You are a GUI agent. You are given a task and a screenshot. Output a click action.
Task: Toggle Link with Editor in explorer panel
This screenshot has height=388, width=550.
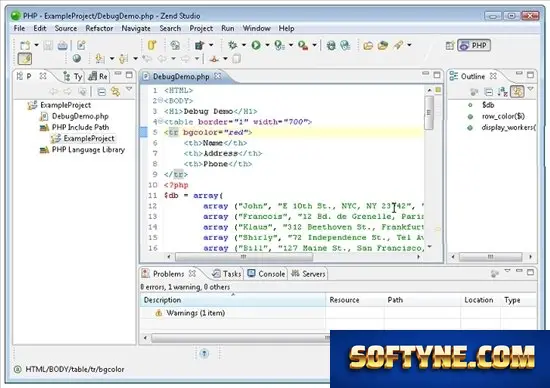pyautogui.click(x=115, y=92)
